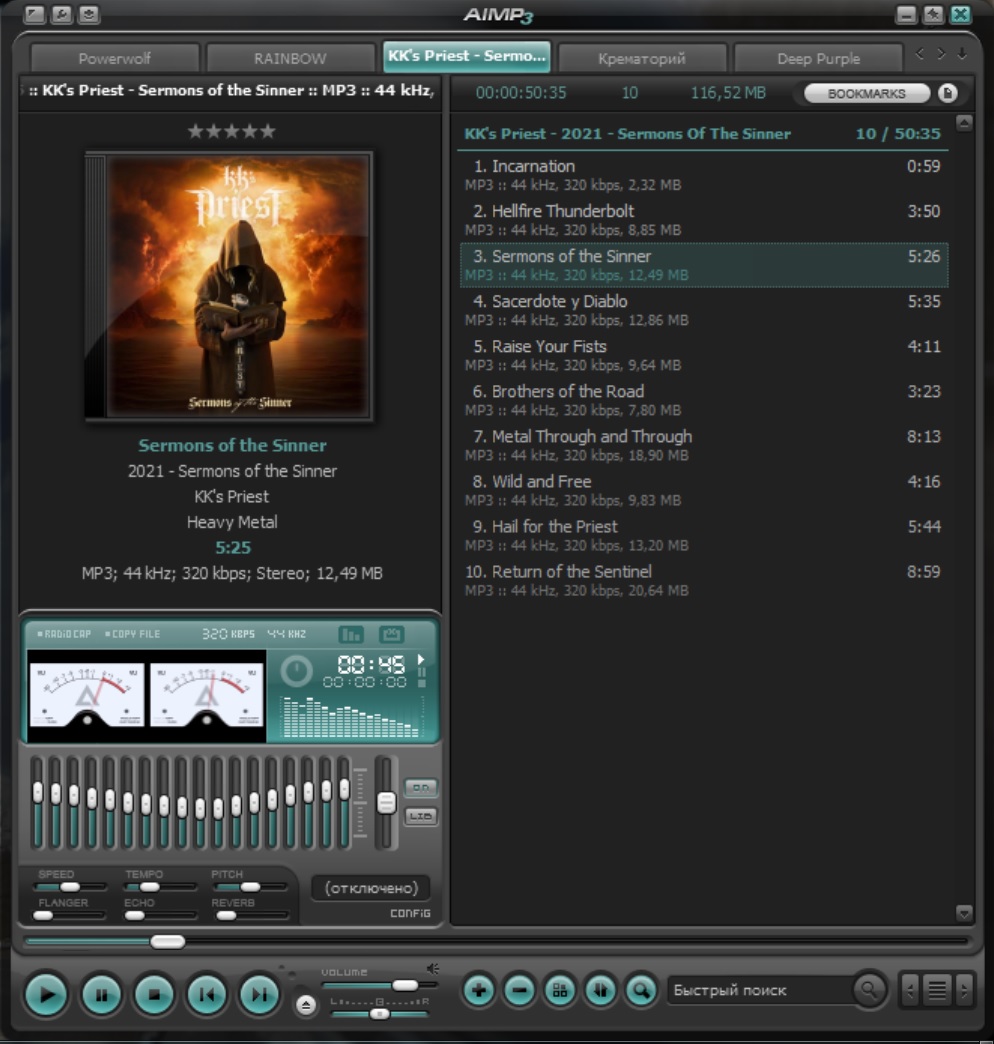Click the file icon beside Bookmarks

948,93
